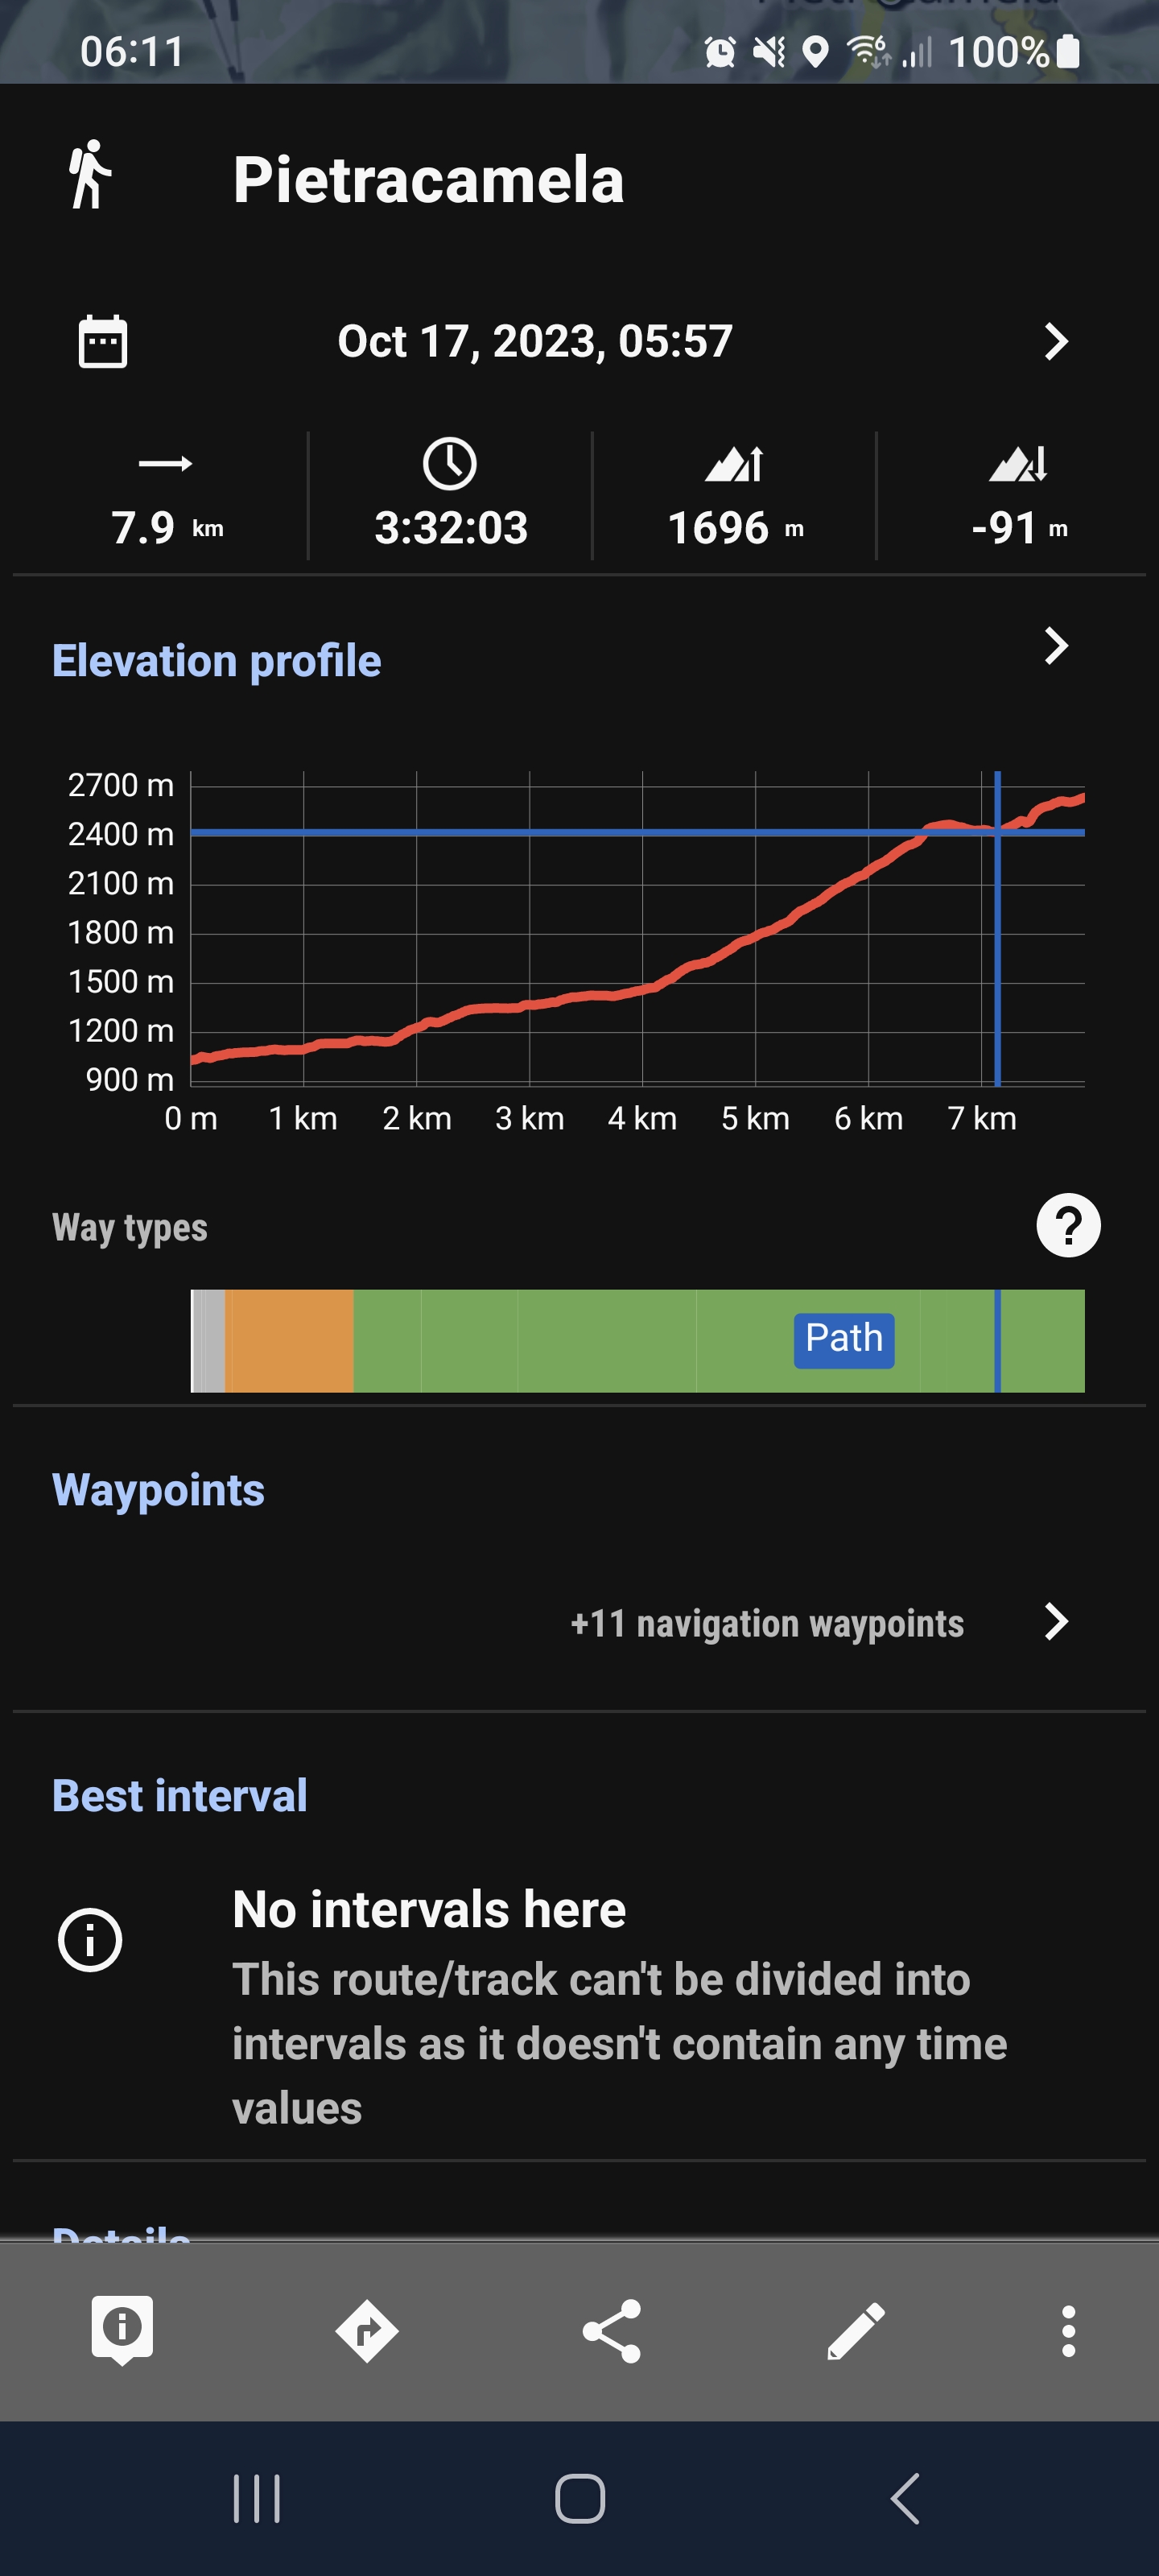Start navigation with the directions icon
Screen dimensions: 1159x2576
click(367, 2331)
